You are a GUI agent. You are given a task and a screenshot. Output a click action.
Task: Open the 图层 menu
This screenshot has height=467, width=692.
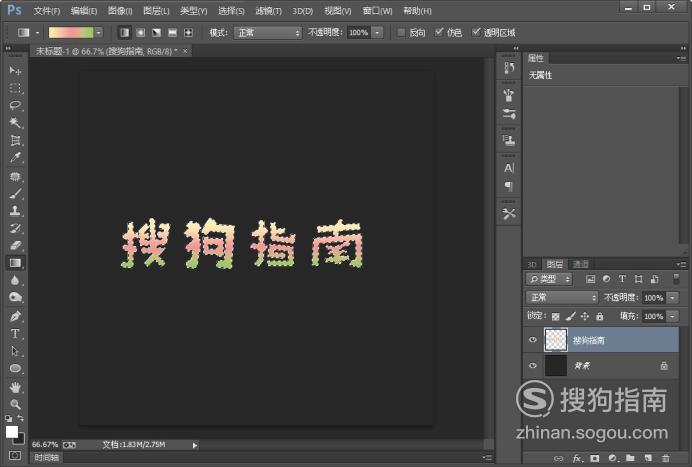[x=156, y=11]
